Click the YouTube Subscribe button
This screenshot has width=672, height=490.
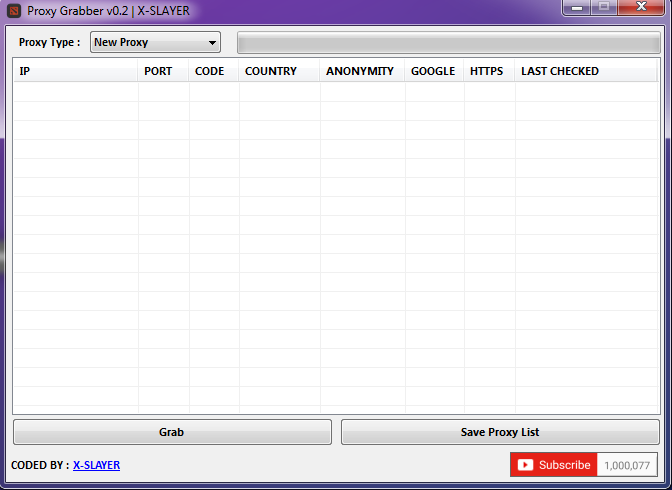554,465
